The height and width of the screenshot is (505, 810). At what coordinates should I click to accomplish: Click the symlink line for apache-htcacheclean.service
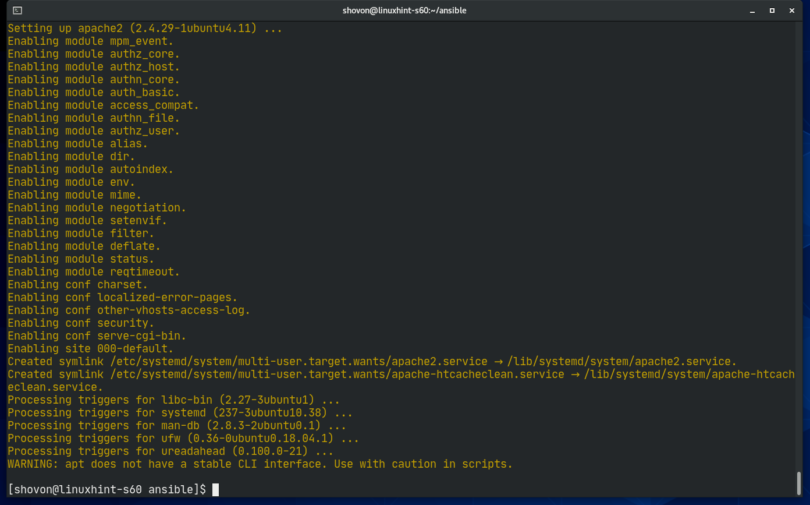pyautogui.click(x=401, y=381)
